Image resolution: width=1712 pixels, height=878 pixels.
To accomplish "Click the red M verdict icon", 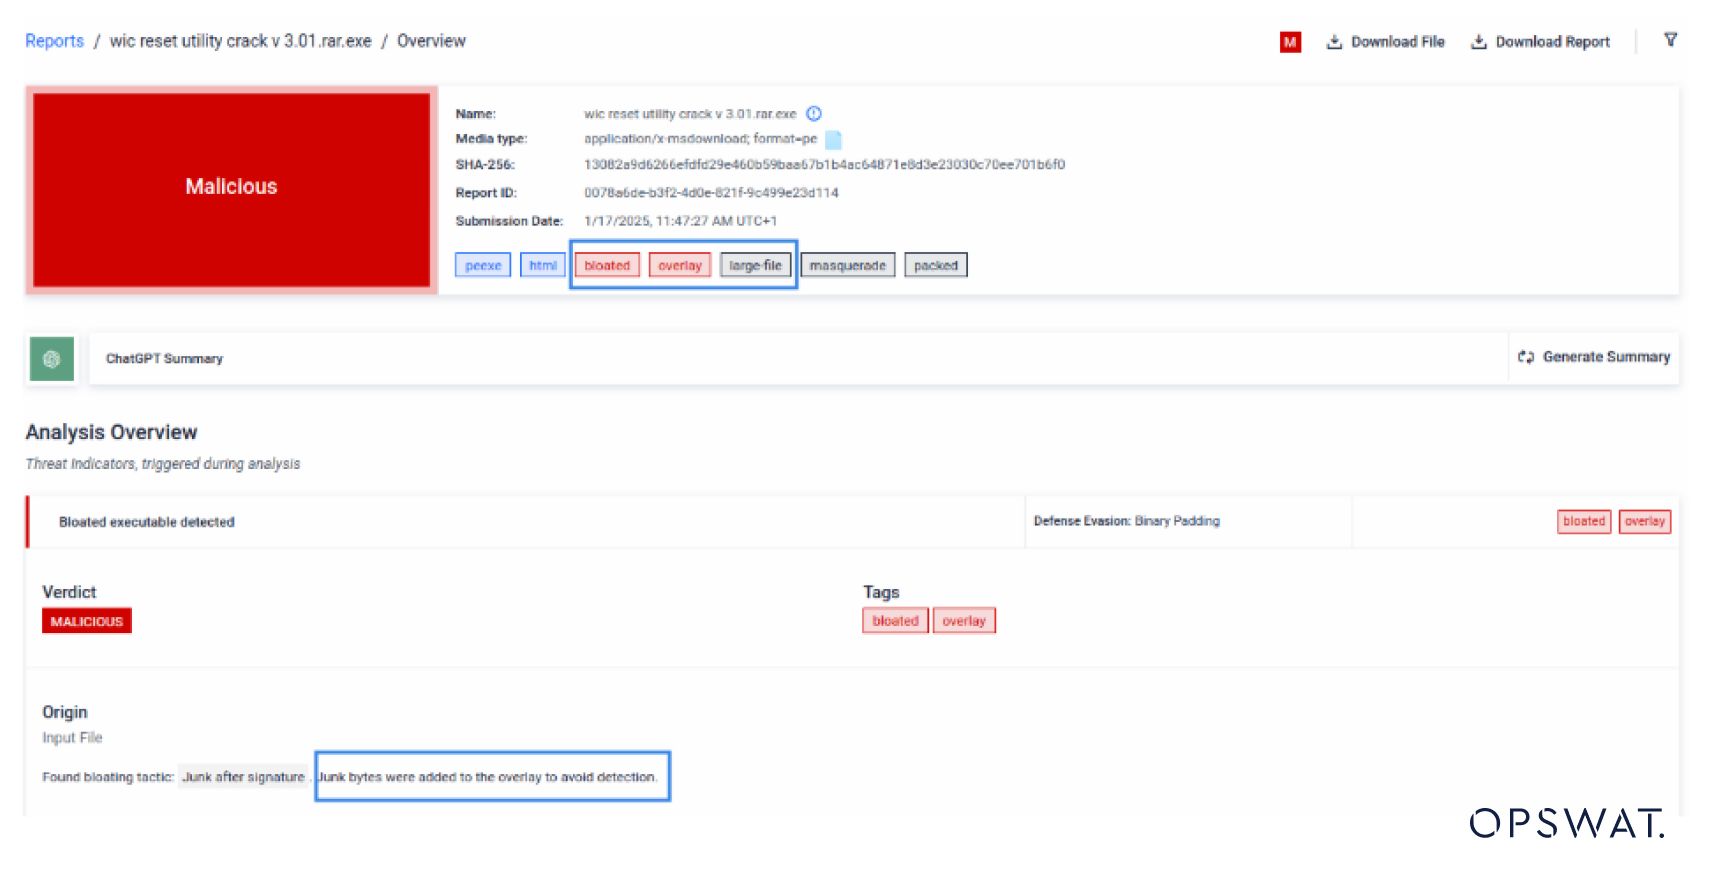I will (x=1290, y=42).
